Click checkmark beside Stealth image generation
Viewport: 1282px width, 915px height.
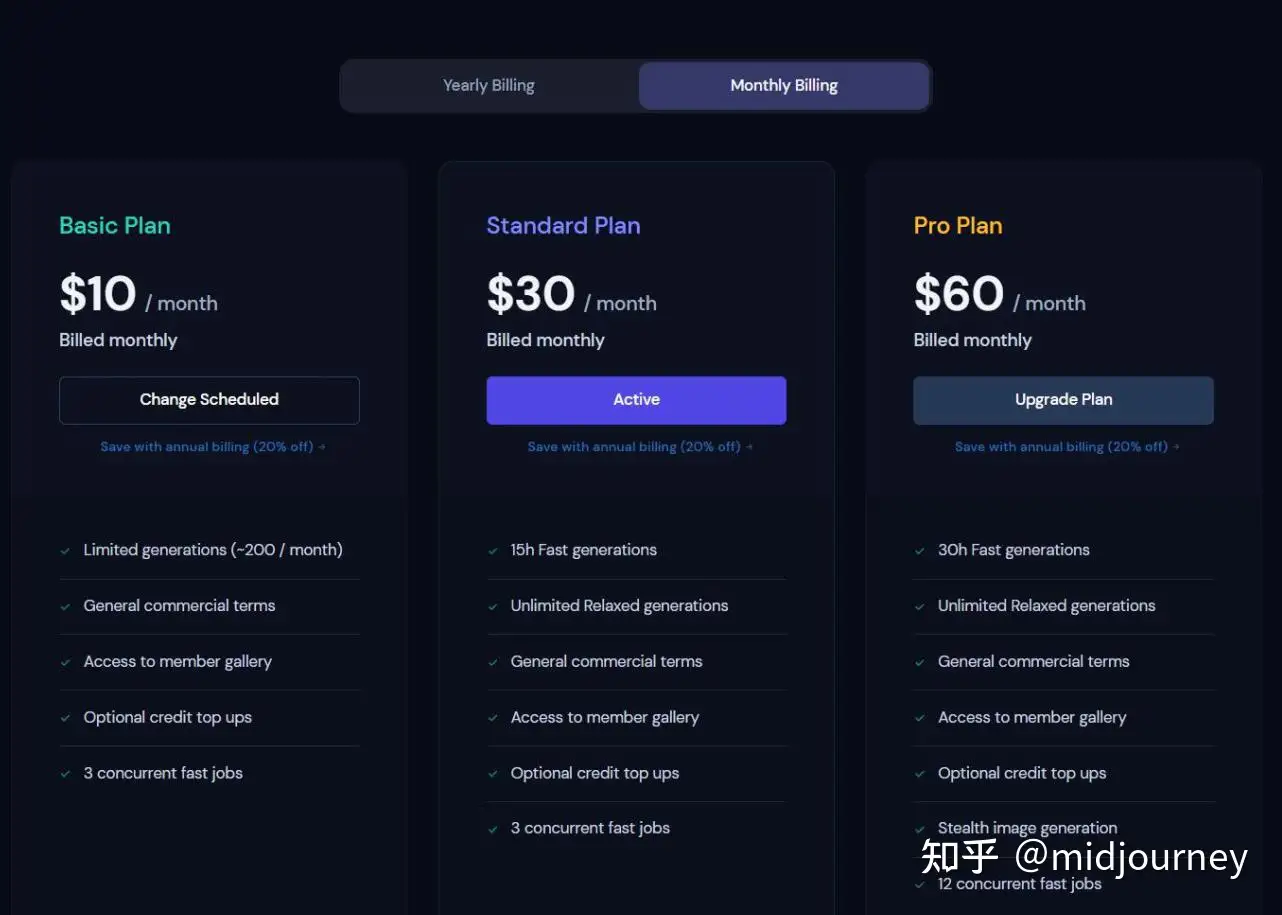(919, 829)
